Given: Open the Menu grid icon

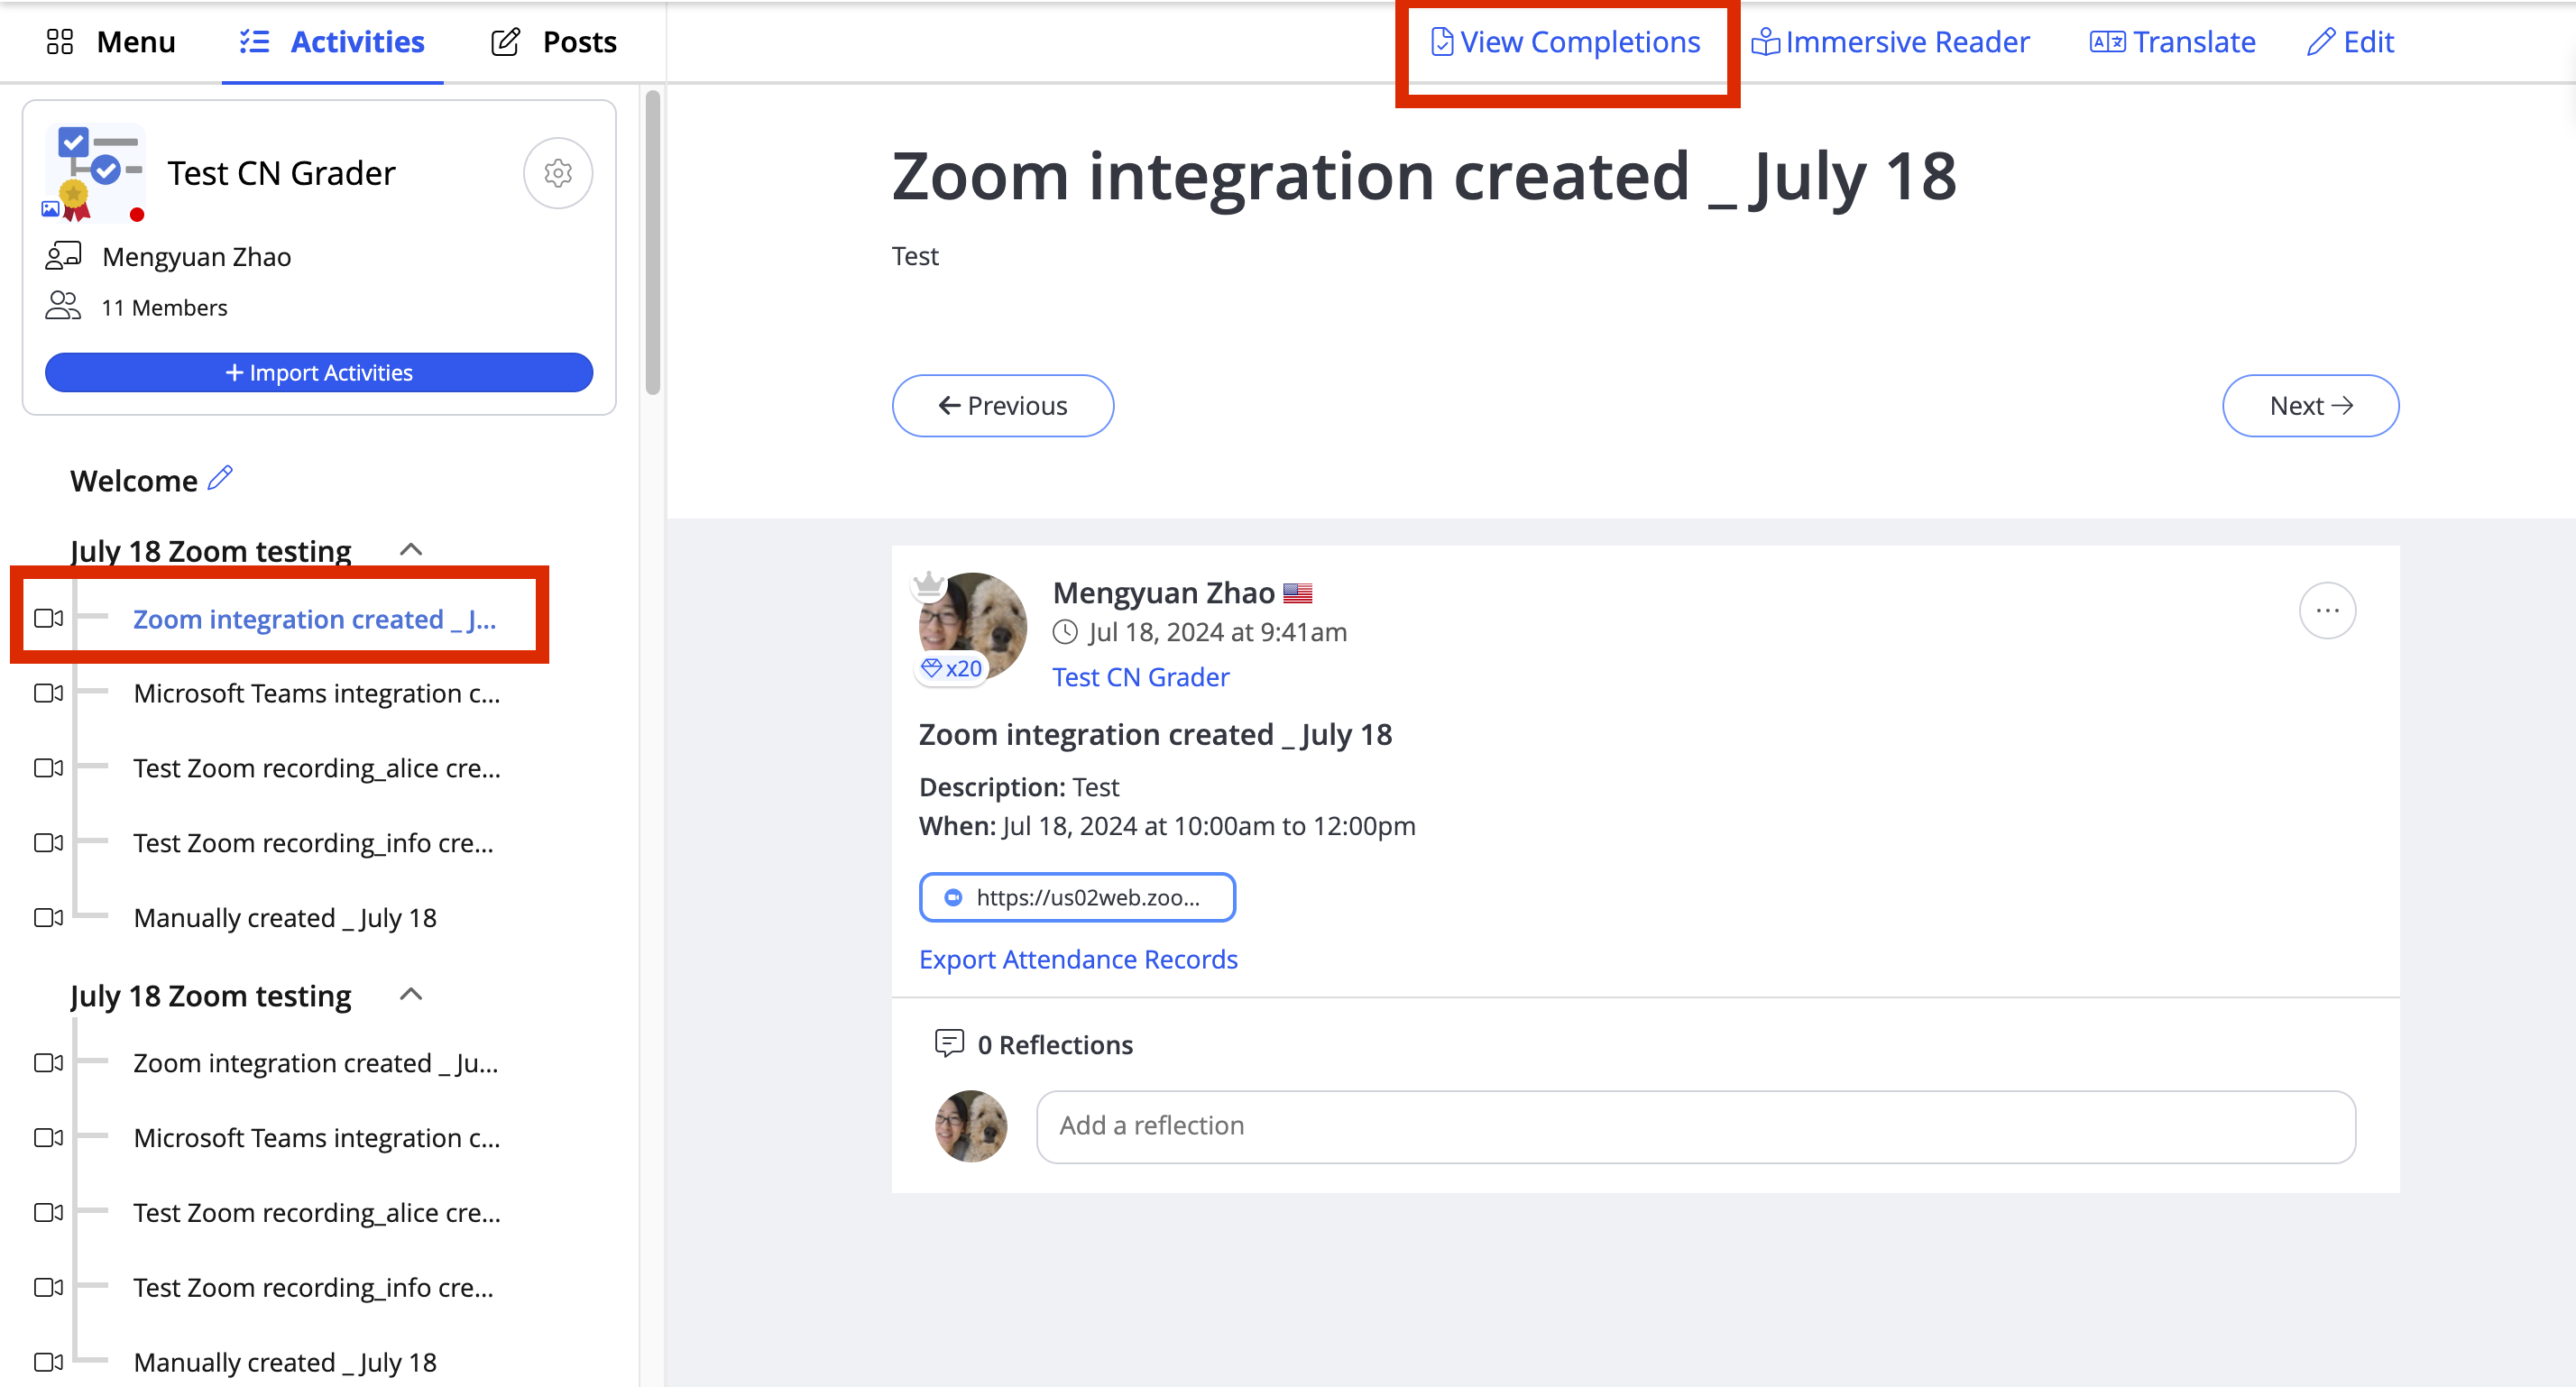Looking at the screenshot, I should (x=60, y=42).
